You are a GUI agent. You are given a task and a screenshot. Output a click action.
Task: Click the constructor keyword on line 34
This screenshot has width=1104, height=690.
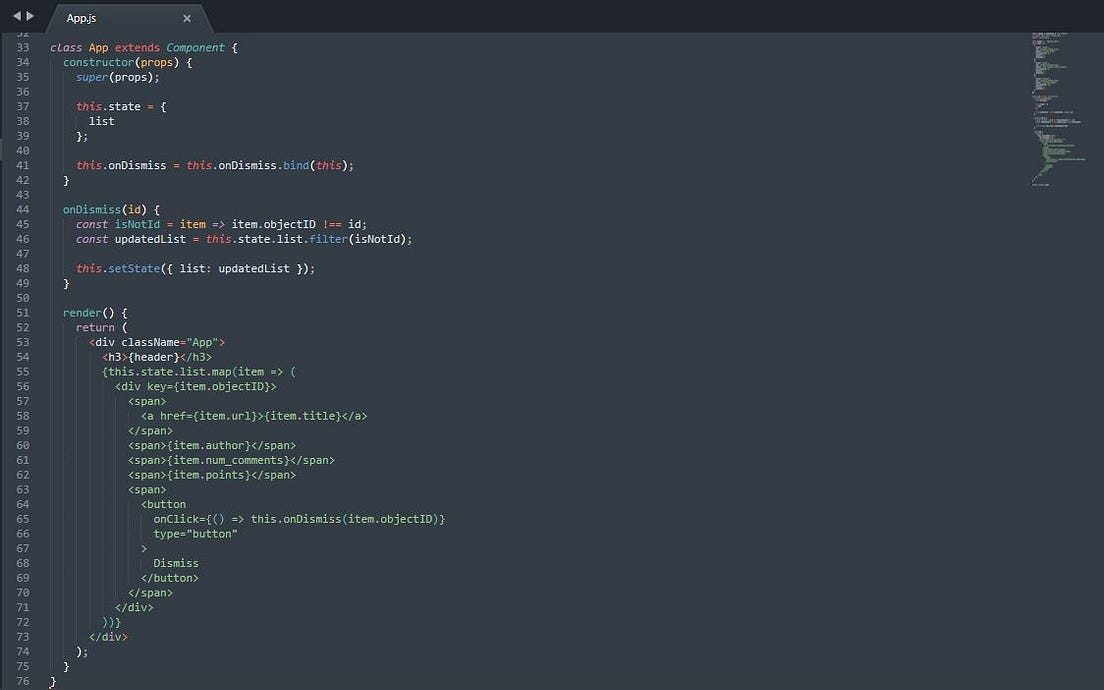pos(98,61)
